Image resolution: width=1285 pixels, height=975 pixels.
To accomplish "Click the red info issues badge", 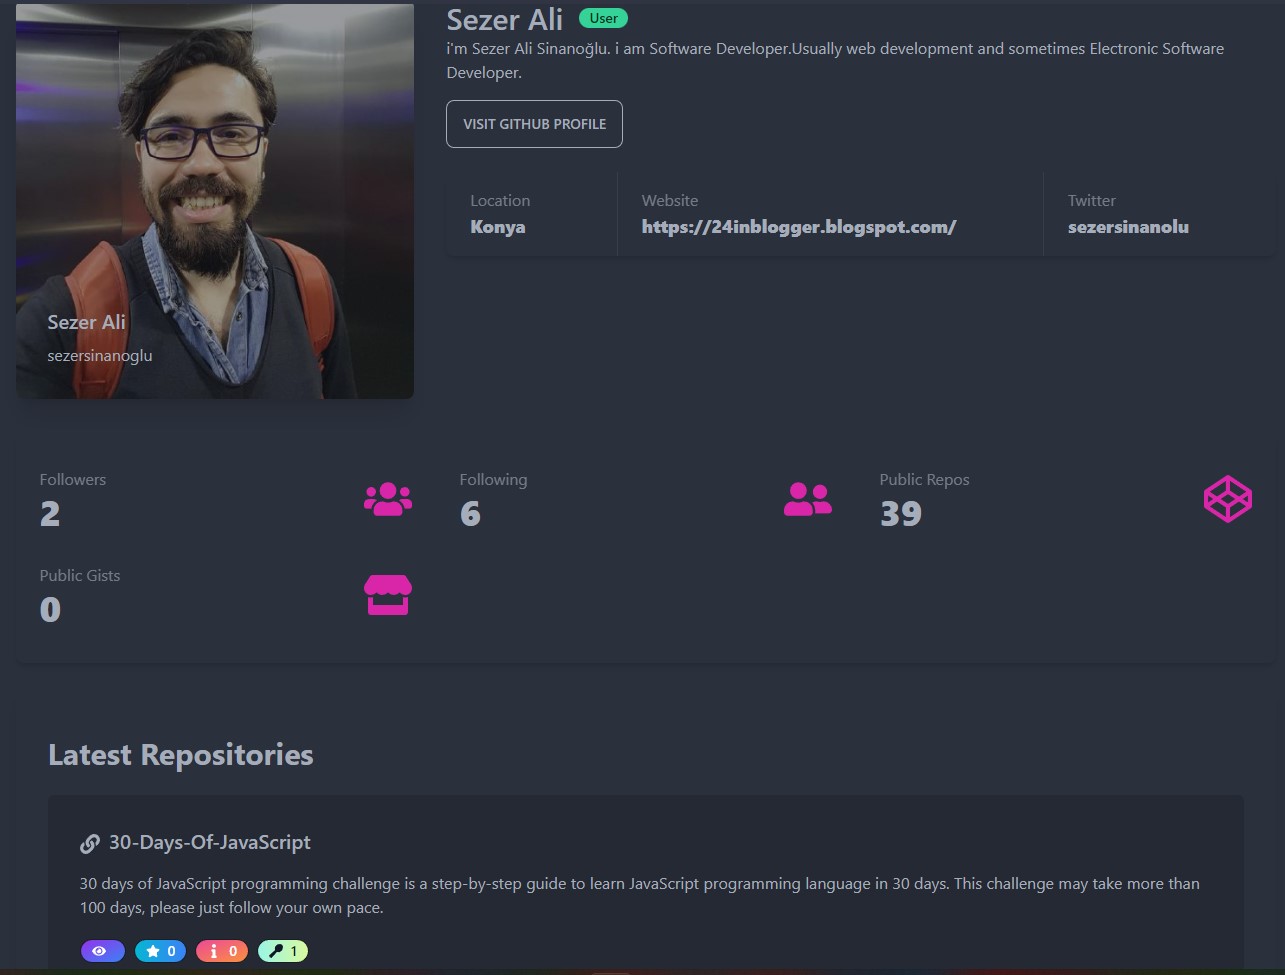I will point(222,951).
